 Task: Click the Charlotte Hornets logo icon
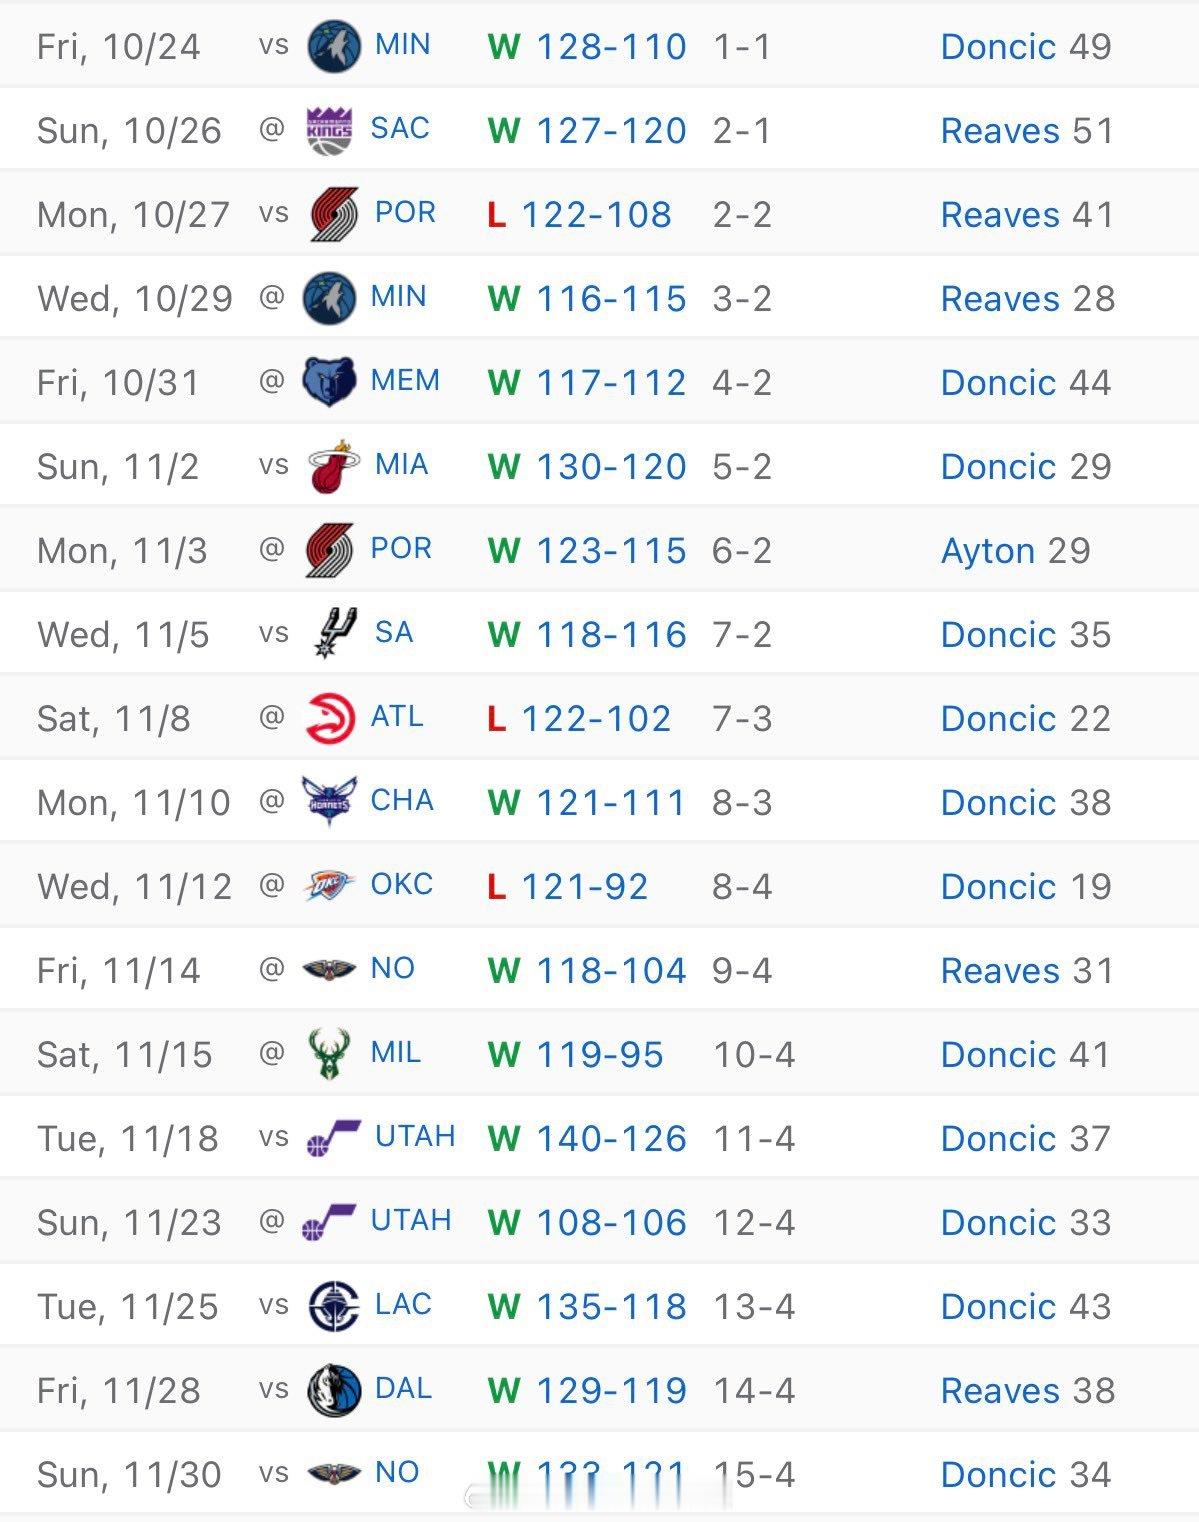pyautogui.click(x=329, y=802)
